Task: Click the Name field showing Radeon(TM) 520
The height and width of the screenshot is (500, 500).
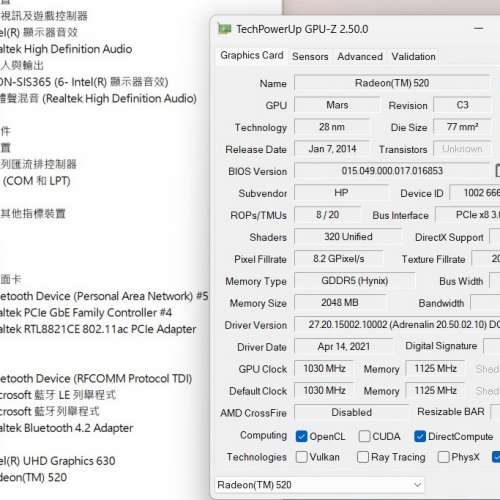Action: tap(392, 83)
